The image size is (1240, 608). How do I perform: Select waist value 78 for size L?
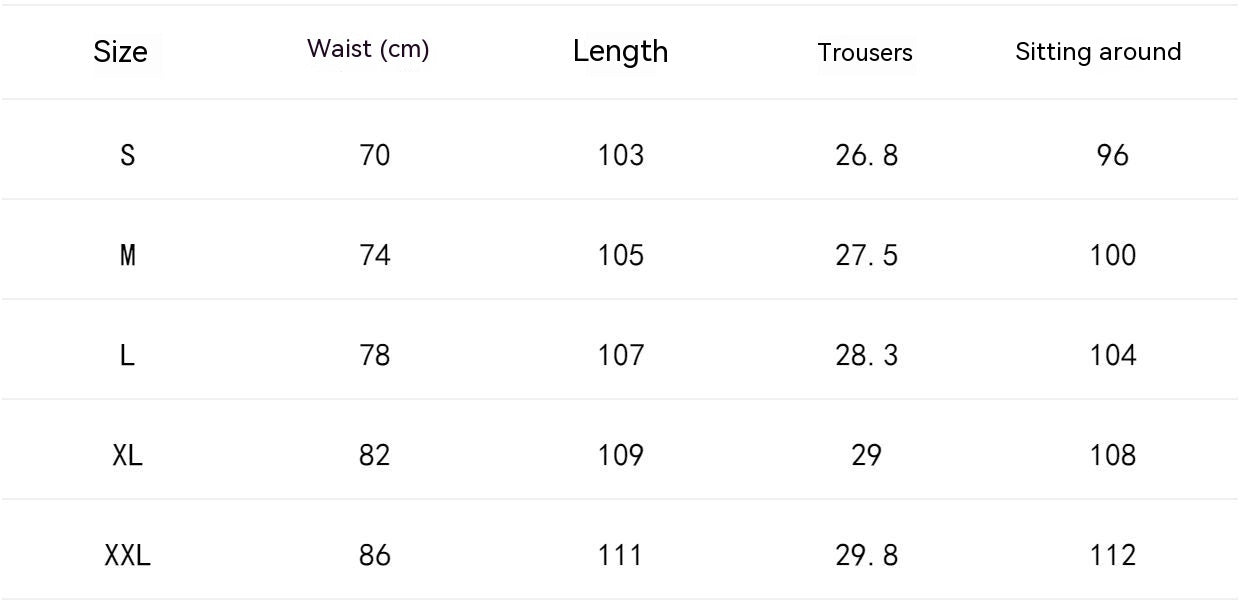[x=374, y=356]
